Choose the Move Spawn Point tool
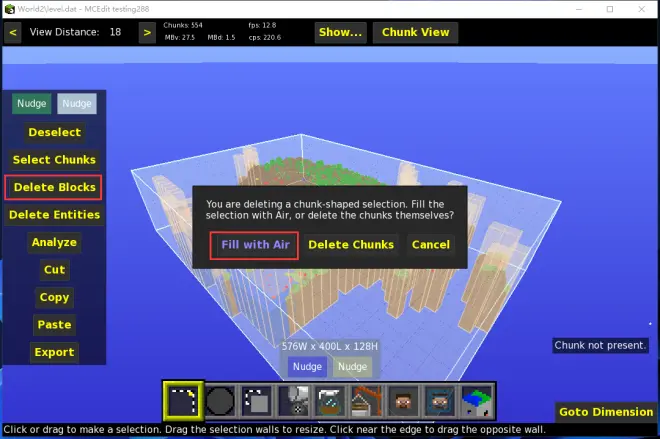This screenshot has height=439, width=660. tap(440, 401)
